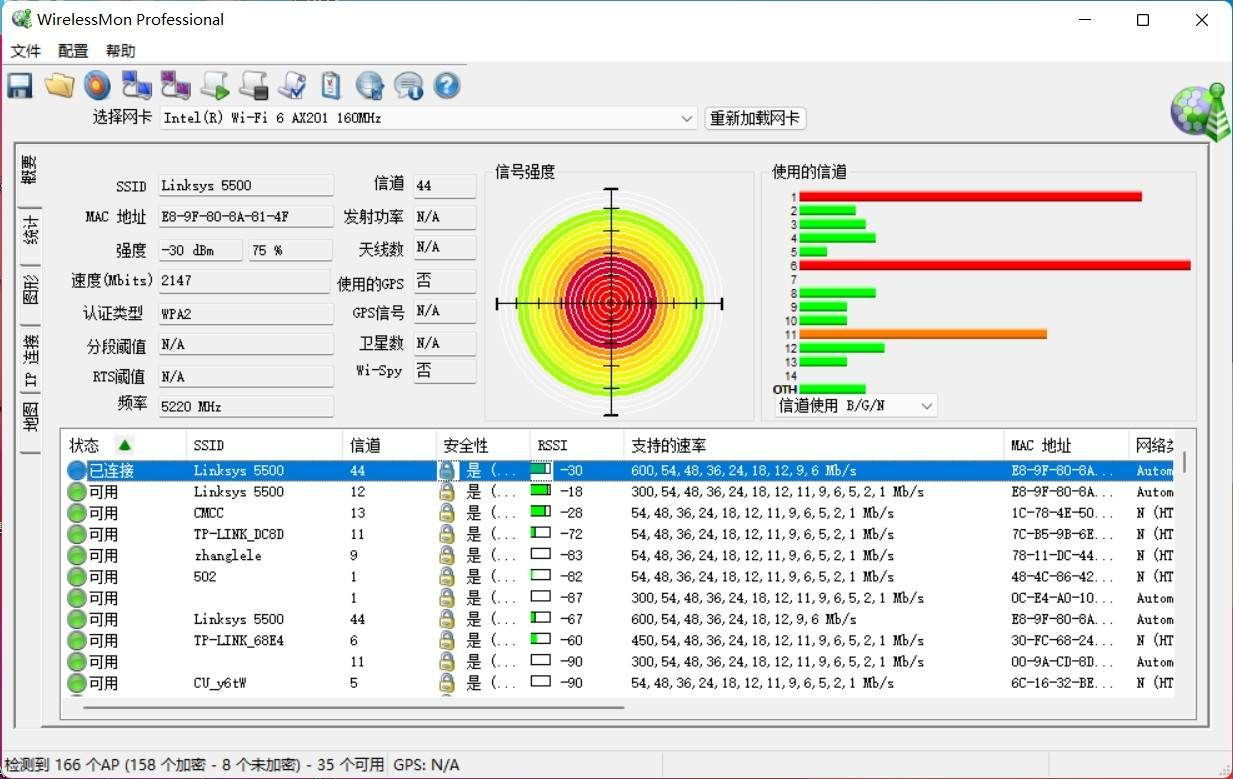Sort by the MAC 地址 column header
The width and height of the screenshot is (1233, 779).
click(x=1067, y=445)
